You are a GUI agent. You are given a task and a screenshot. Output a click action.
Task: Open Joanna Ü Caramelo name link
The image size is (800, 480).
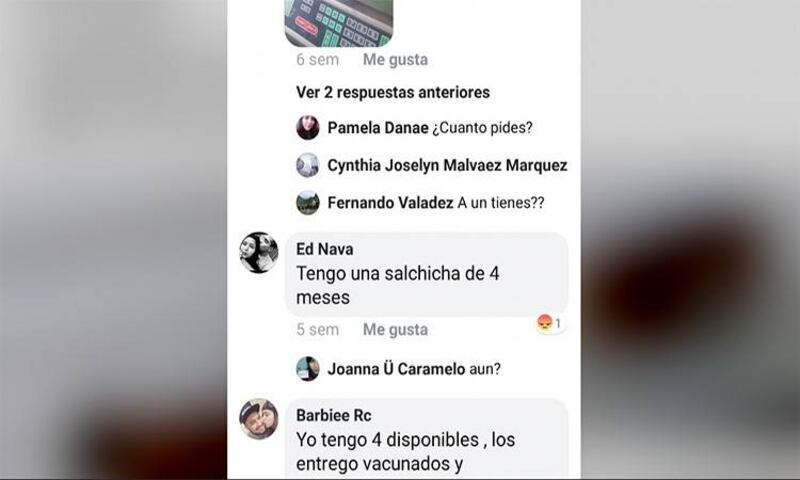click(x=396, y=369)
